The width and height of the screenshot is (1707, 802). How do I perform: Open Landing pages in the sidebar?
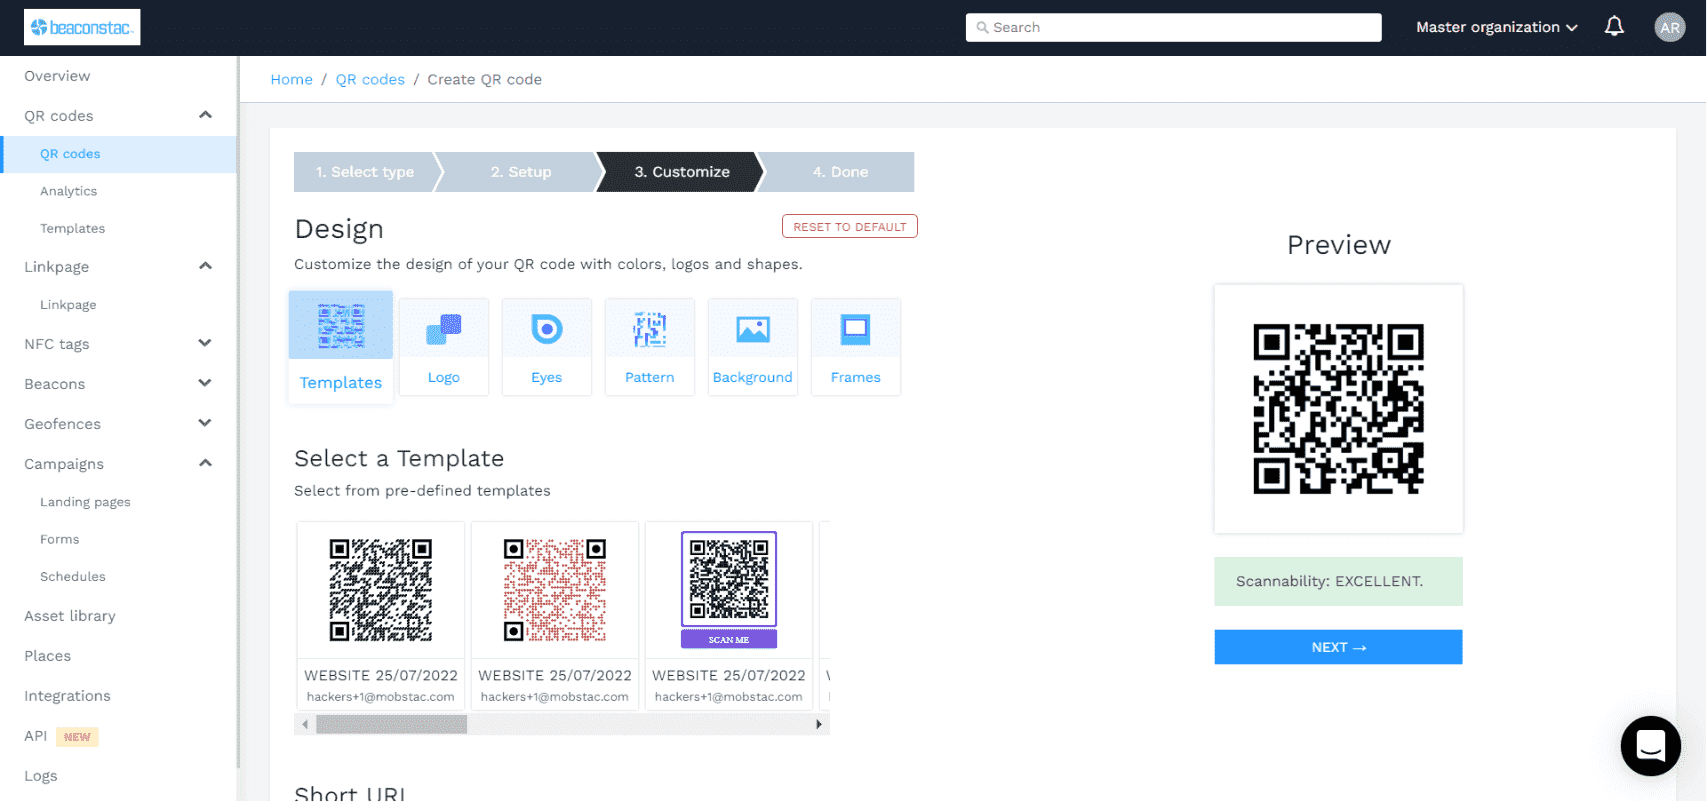(85, 502)
